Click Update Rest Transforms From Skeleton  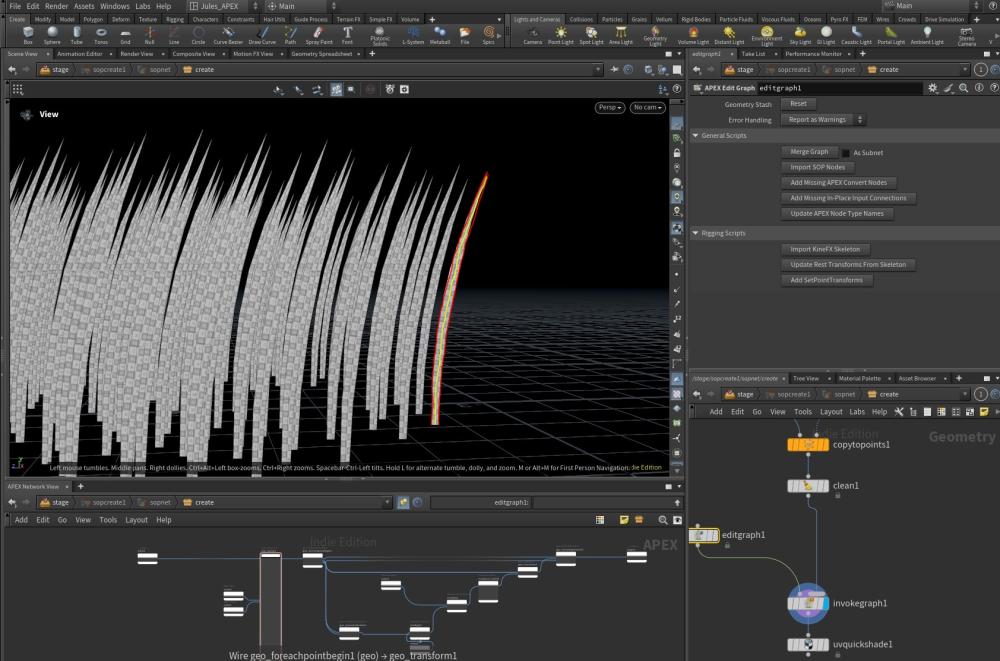(x=848, y=265)
